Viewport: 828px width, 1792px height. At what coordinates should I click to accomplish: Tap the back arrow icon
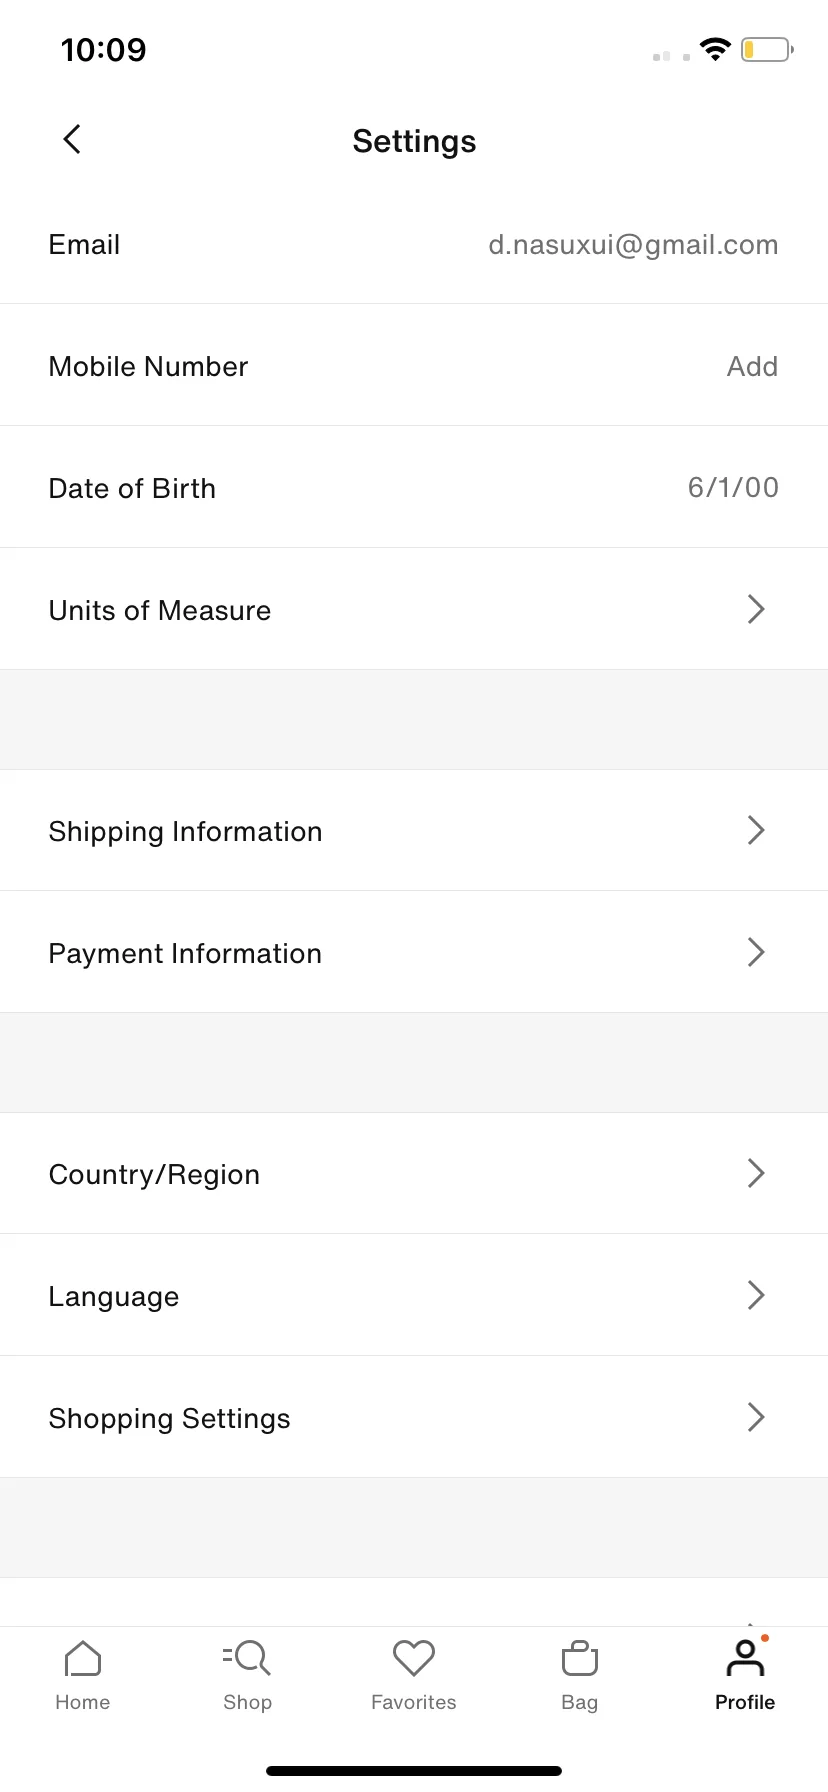pyautogui.click(x=72, y=139)
